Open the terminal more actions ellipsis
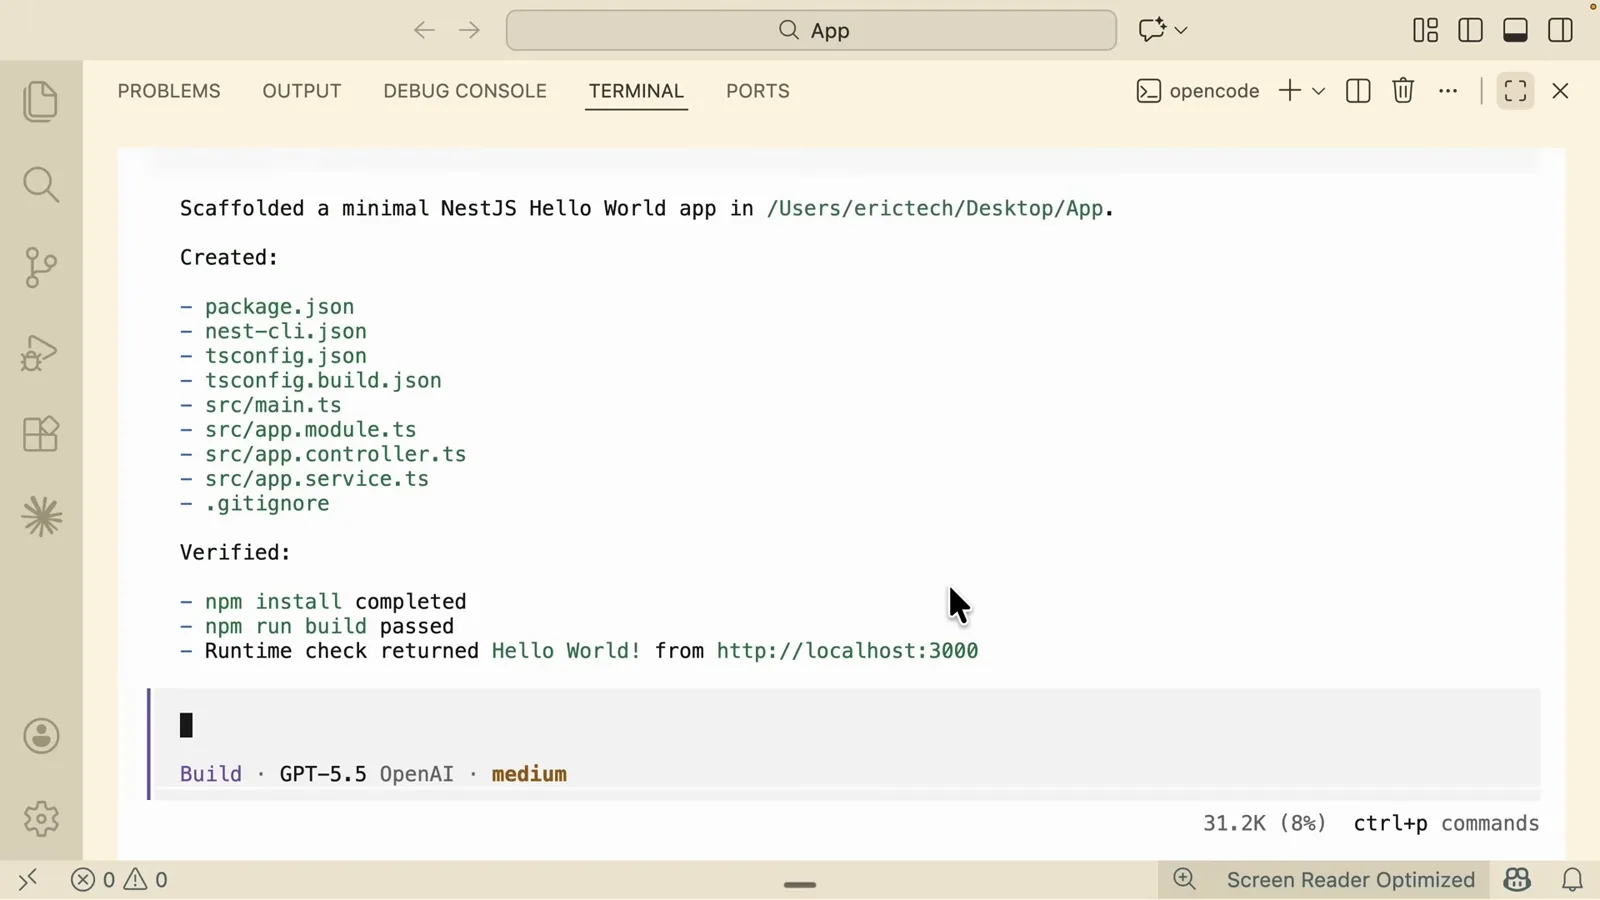Viewport: 1600px width, 900px height. pyautogui.click(x=1448, y=91)
